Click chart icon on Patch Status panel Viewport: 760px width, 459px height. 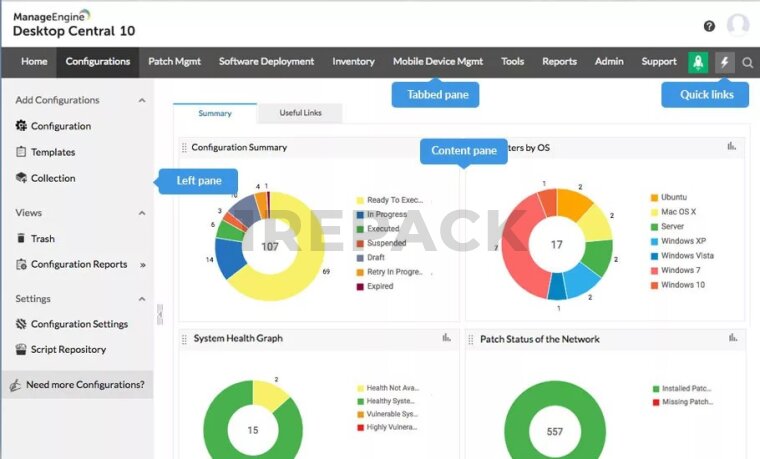732,338
